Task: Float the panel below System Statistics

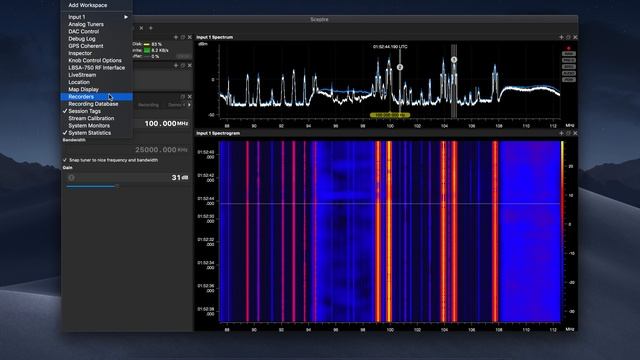Action: [x=183, y=65]
